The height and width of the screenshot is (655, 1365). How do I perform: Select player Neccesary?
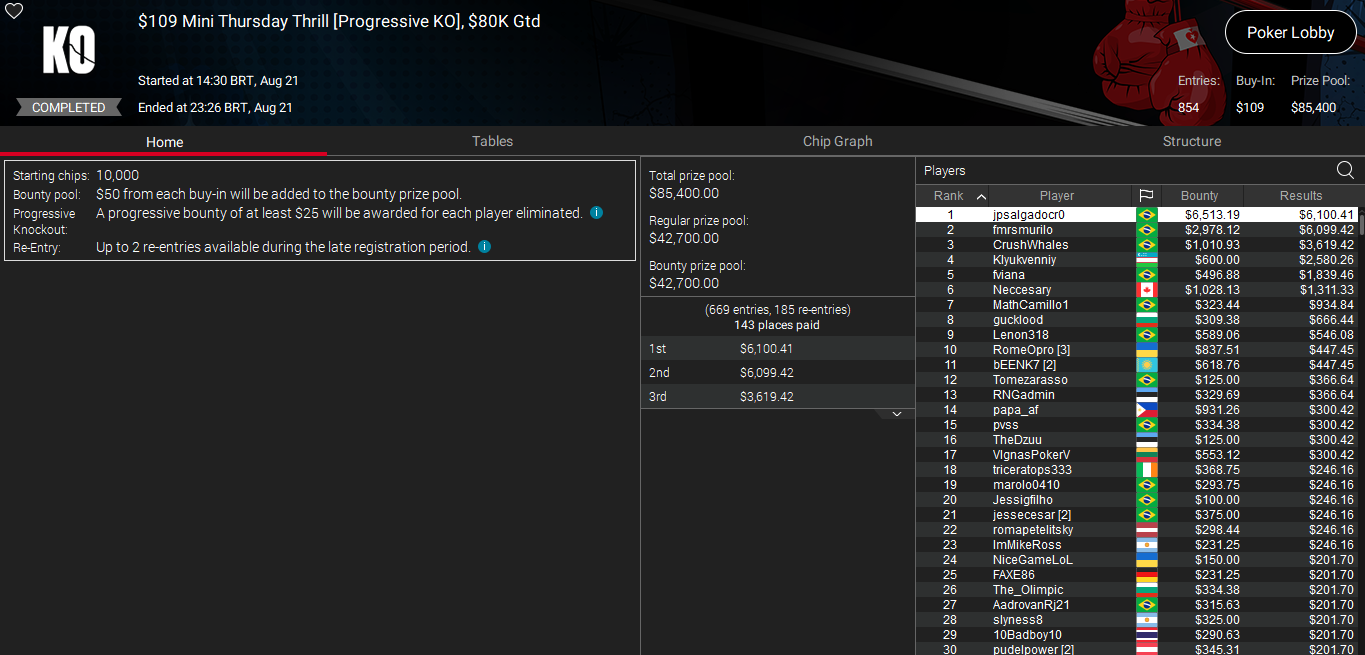1136,290
